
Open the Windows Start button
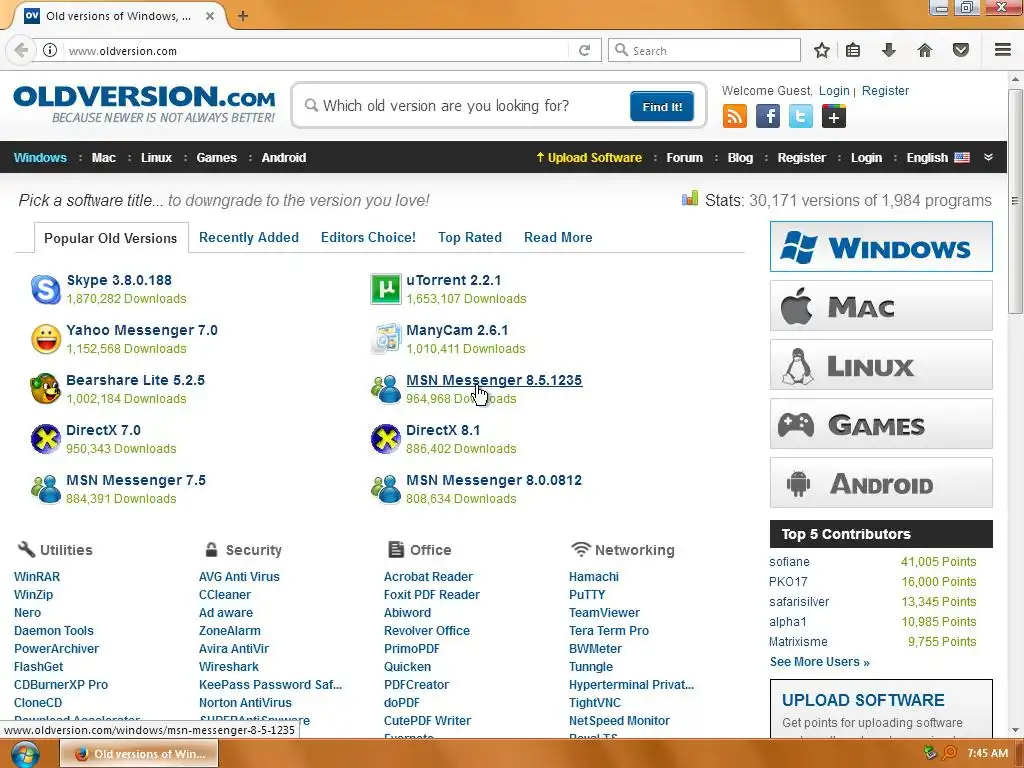(24, 754)
